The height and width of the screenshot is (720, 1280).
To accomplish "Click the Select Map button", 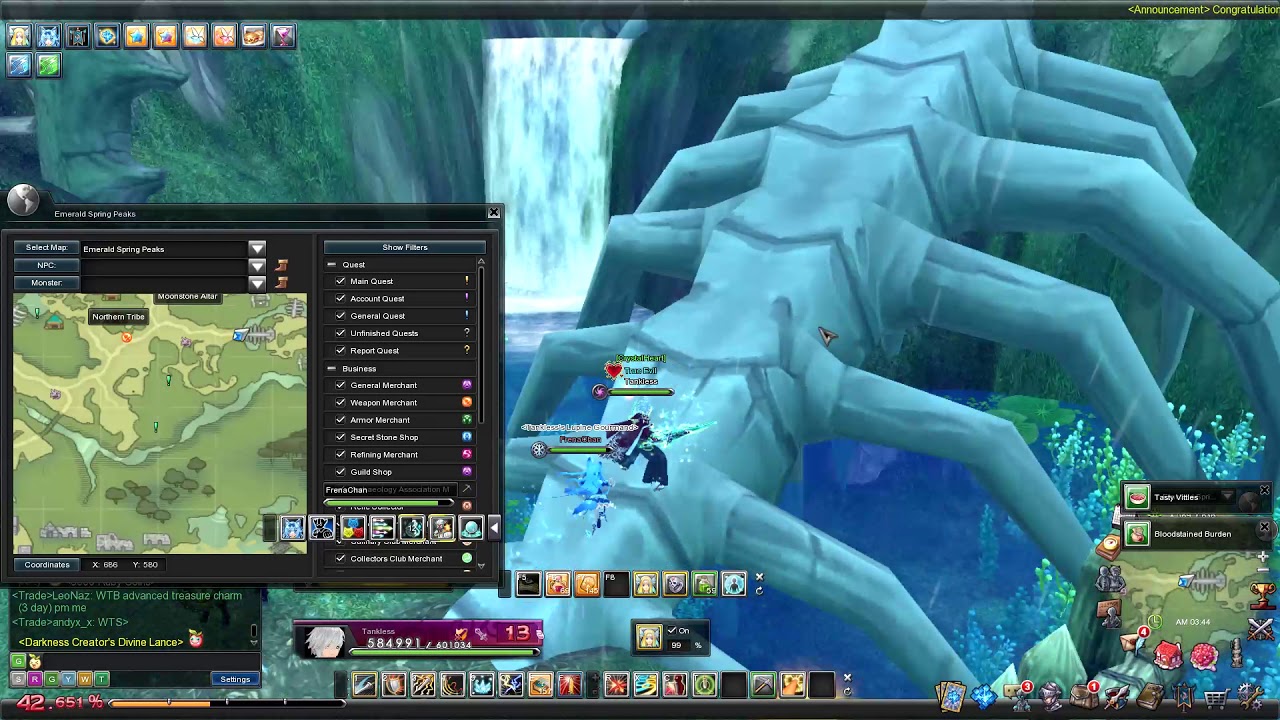I will pyautogui.click(x=46, y=248).
